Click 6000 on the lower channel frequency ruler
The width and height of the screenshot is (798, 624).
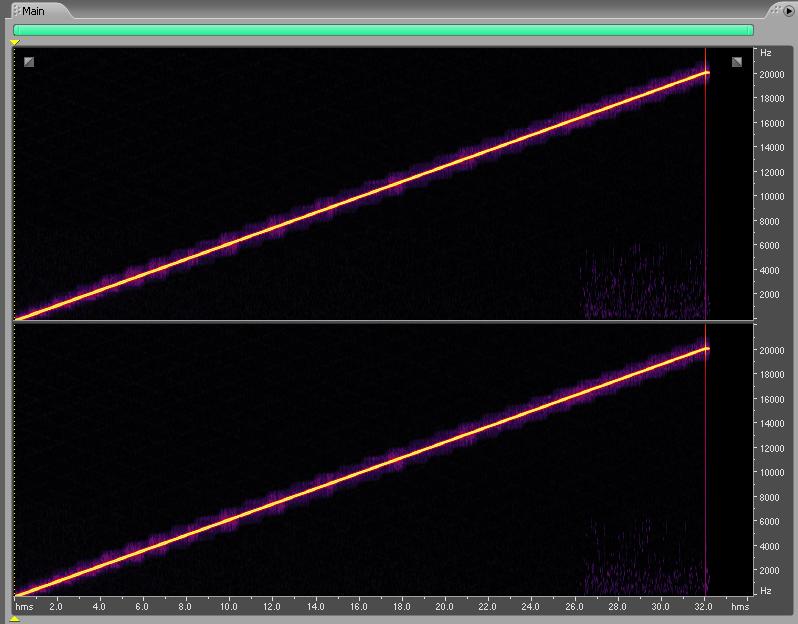point(770,521)
